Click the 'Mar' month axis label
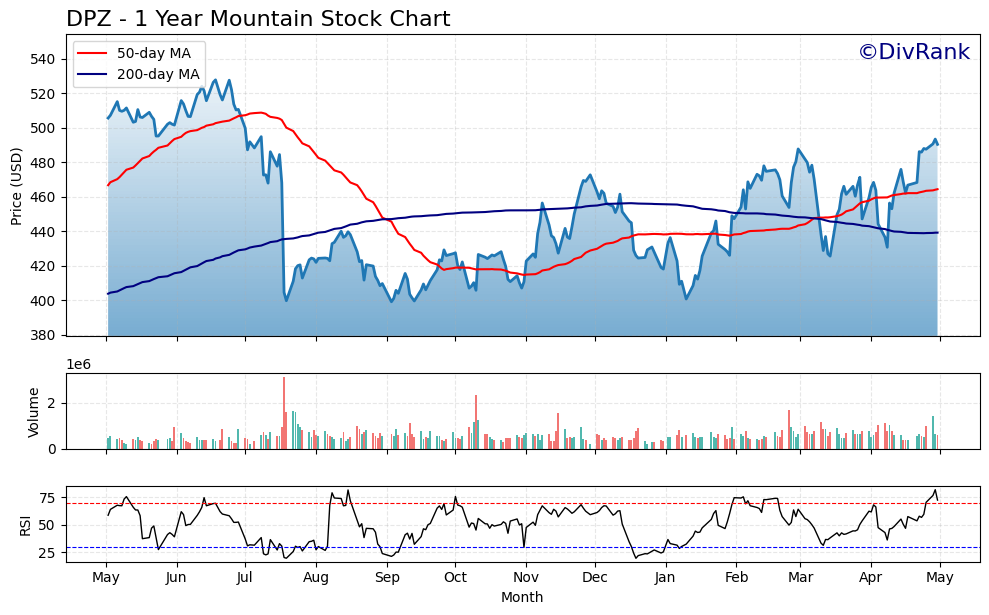Image resolution: width=989 pixels, height=615 pixels. (800, 578)
